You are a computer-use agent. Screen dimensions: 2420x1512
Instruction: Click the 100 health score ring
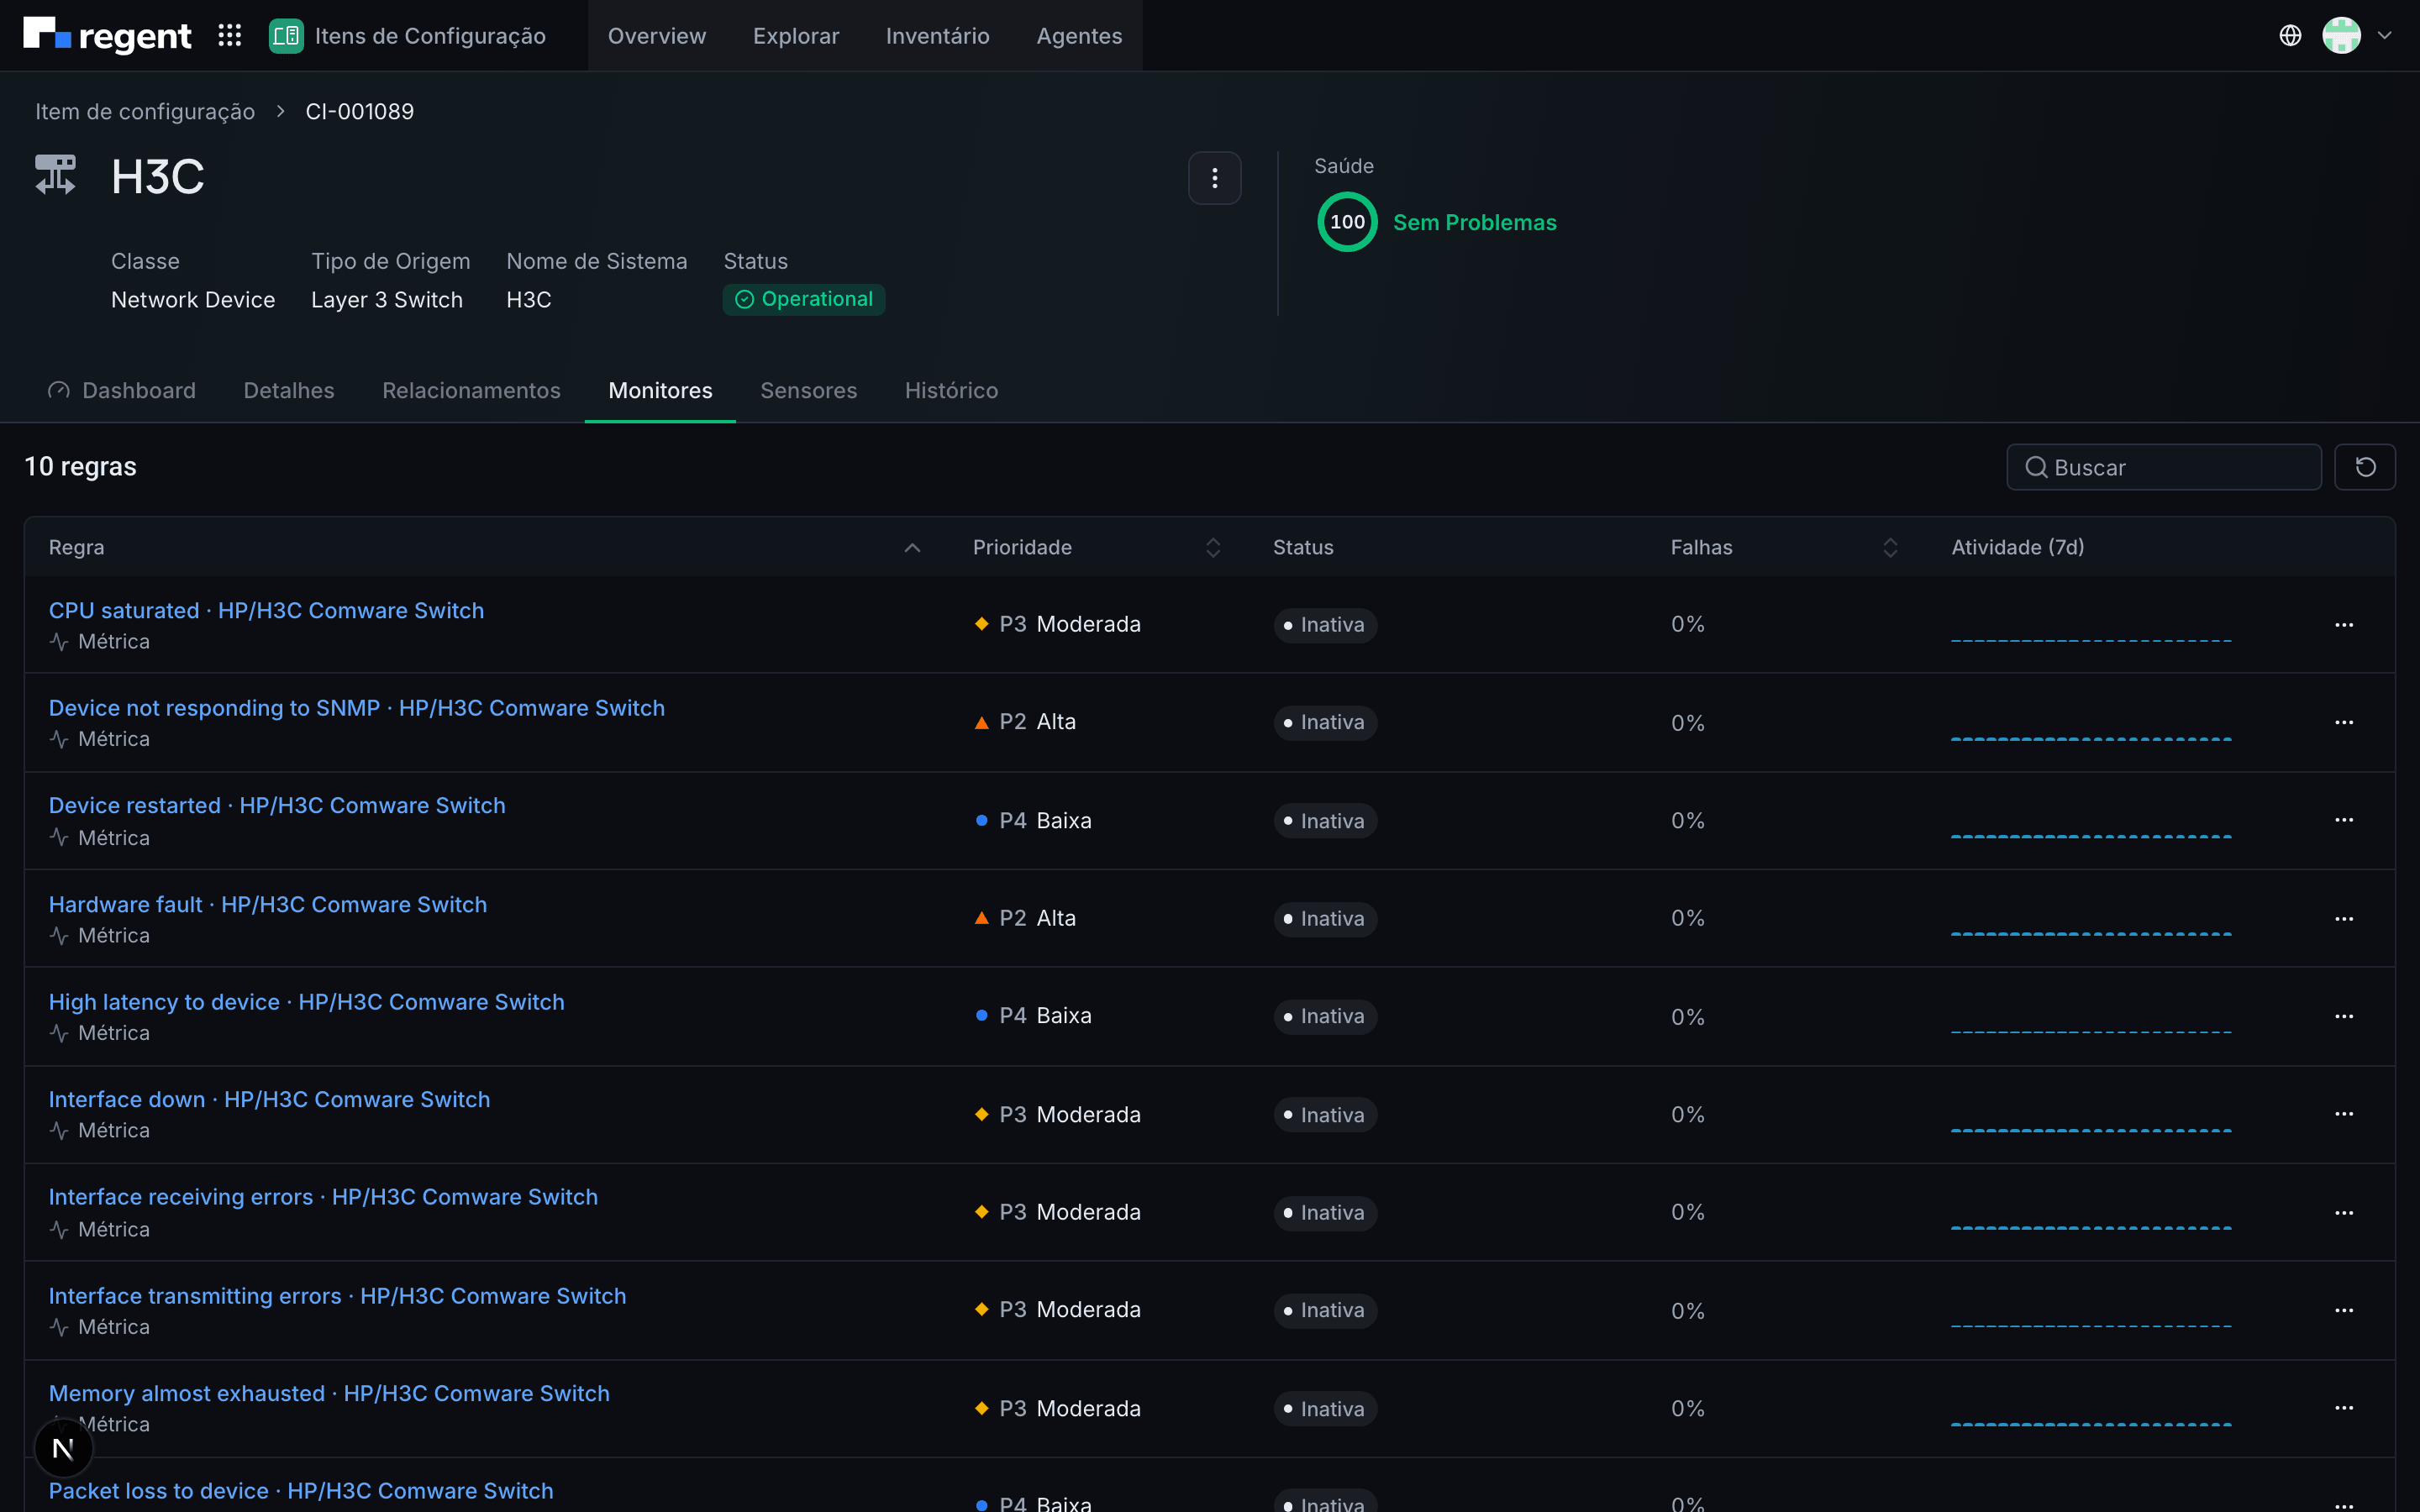click(1347, 222)
